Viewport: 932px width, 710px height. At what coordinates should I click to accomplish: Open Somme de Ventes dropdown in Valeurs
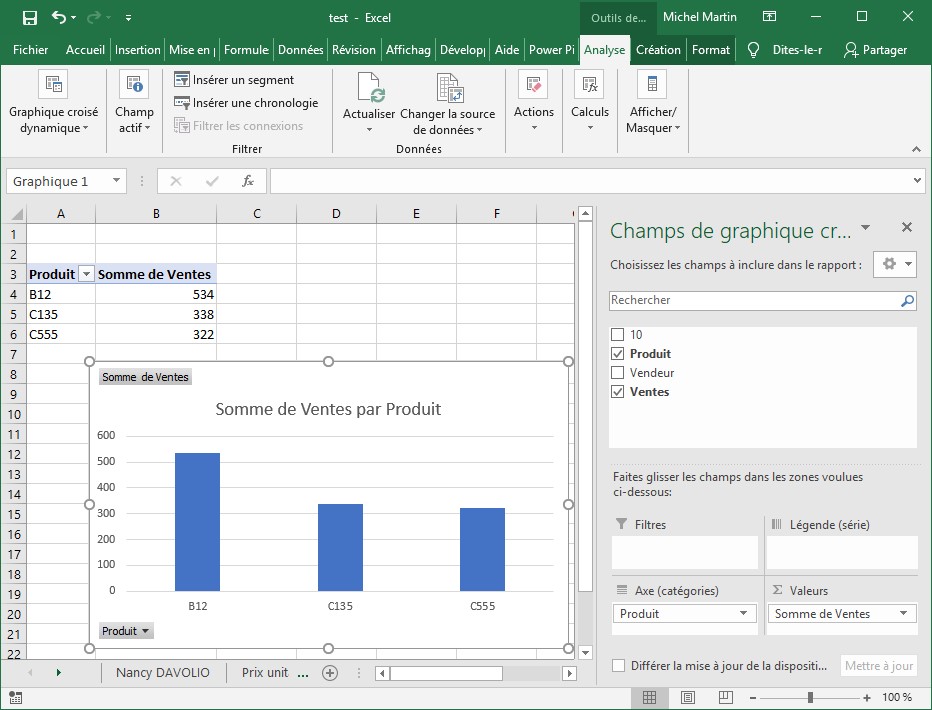903,614
